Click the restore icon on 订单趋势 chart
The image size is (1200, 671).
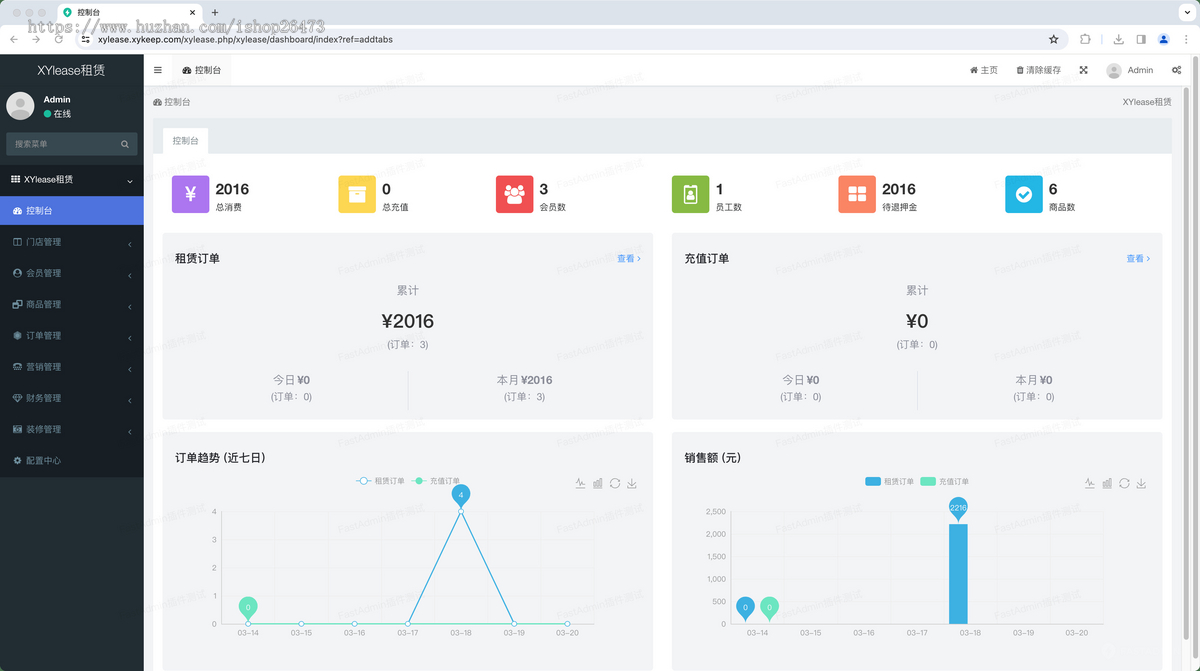click(615, 483)
